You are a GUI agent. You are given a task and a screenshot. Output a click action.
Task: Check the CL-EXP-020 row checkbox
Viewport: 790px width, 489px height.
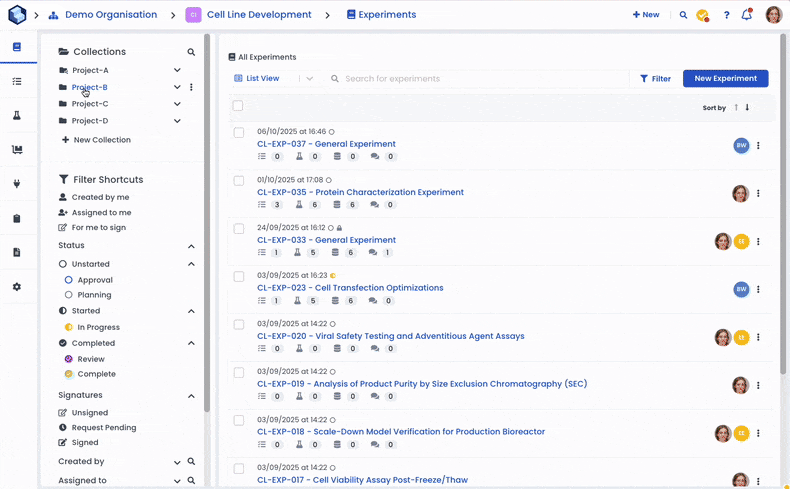tap(239, 324)
